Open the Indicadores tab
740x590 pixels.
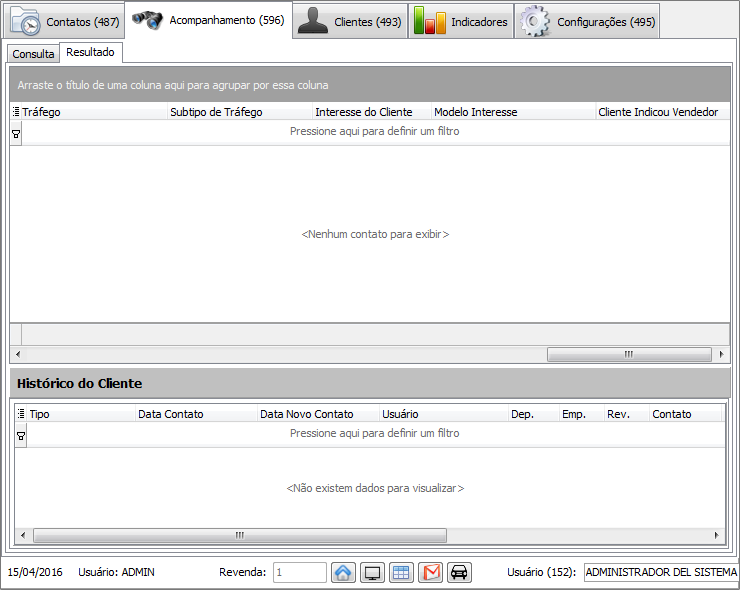point(461,22)
